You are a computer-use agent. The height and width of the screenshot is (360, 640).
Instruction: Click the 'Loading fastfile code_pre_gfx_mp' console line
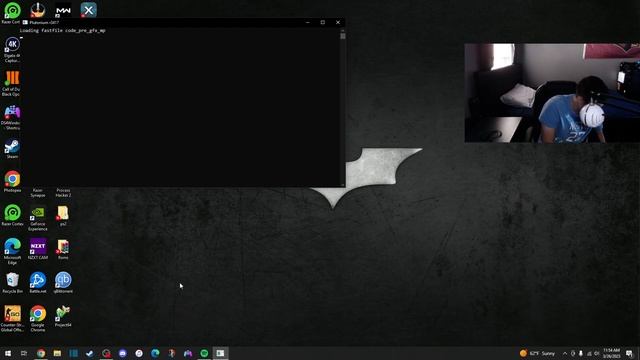pyautogui.click(x=62, y=31)
